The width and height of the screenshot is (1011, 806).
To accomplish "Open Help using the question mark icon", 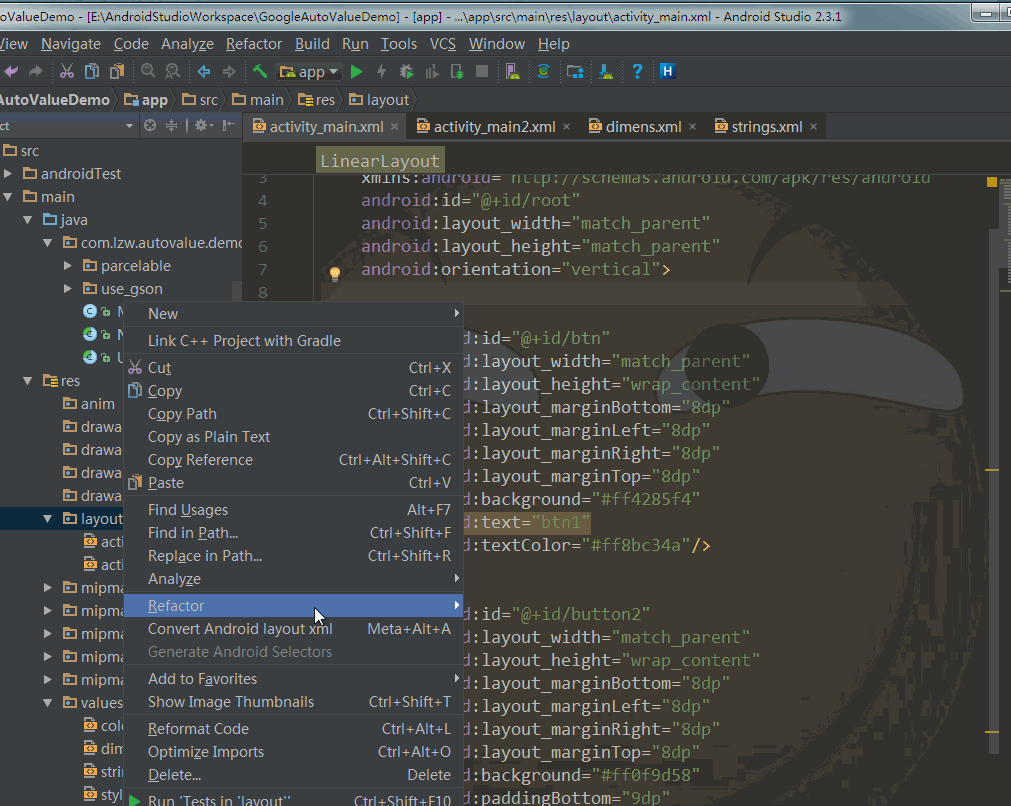I will (636, 71).
